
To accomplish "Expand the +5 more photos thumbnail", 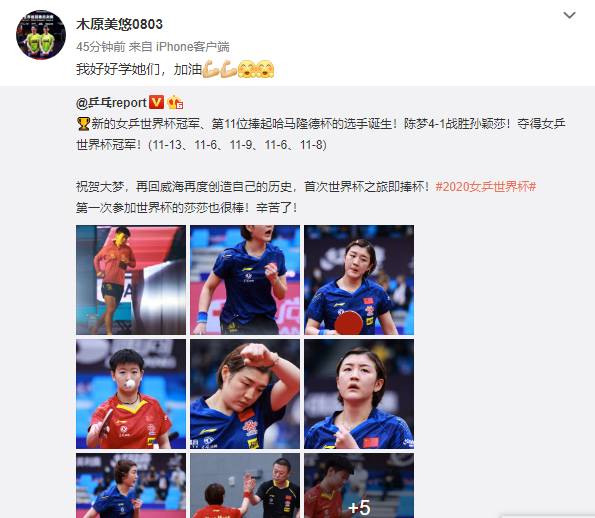I will tap(359, 485).
